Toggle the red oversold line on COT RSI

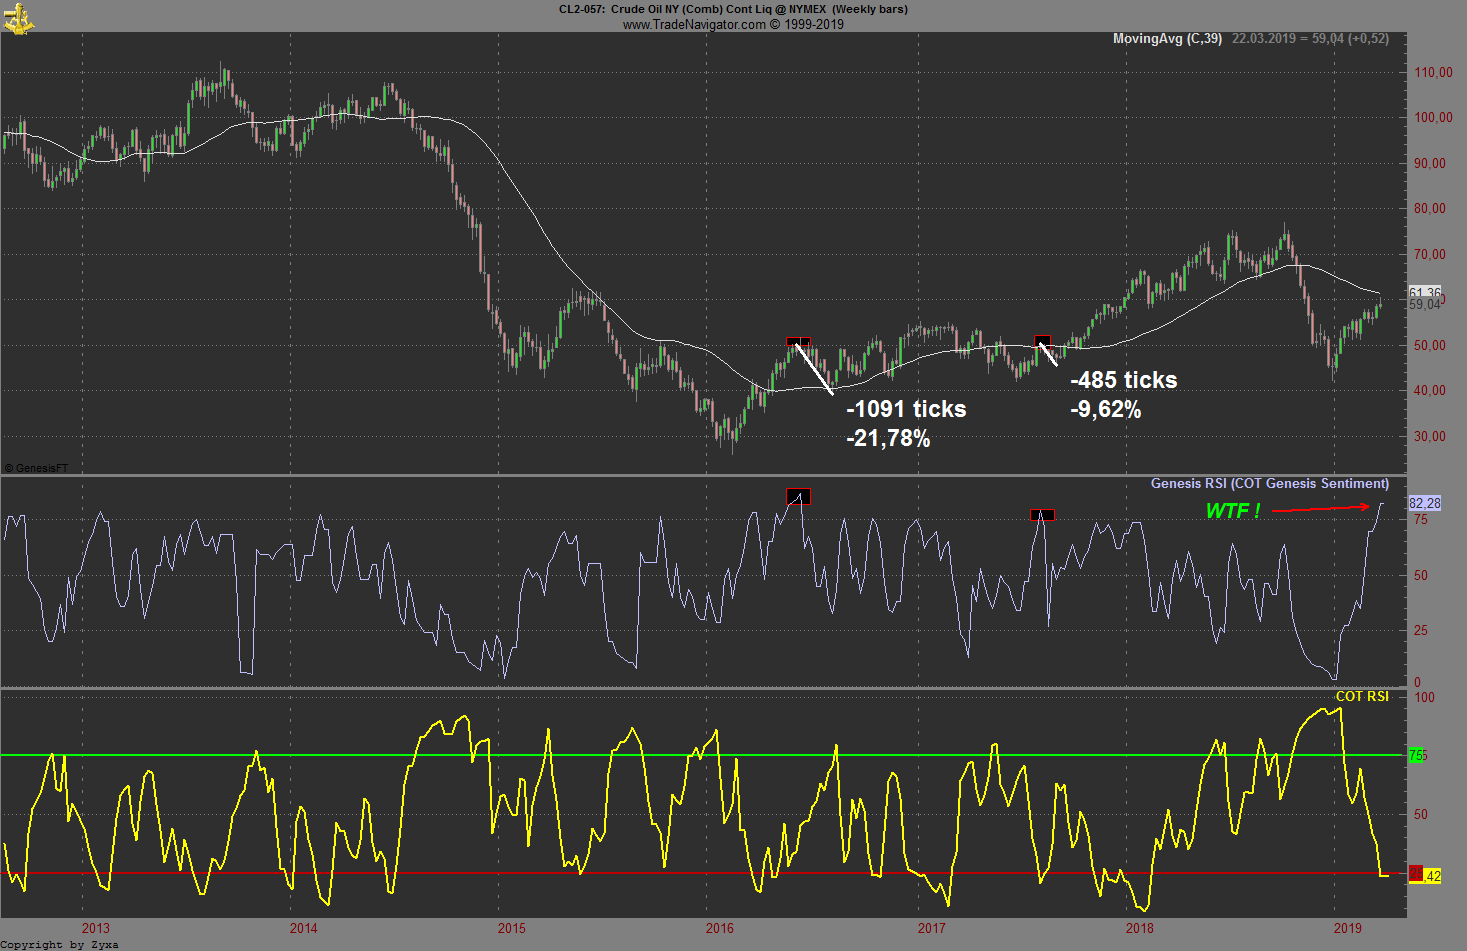[700, 871]
